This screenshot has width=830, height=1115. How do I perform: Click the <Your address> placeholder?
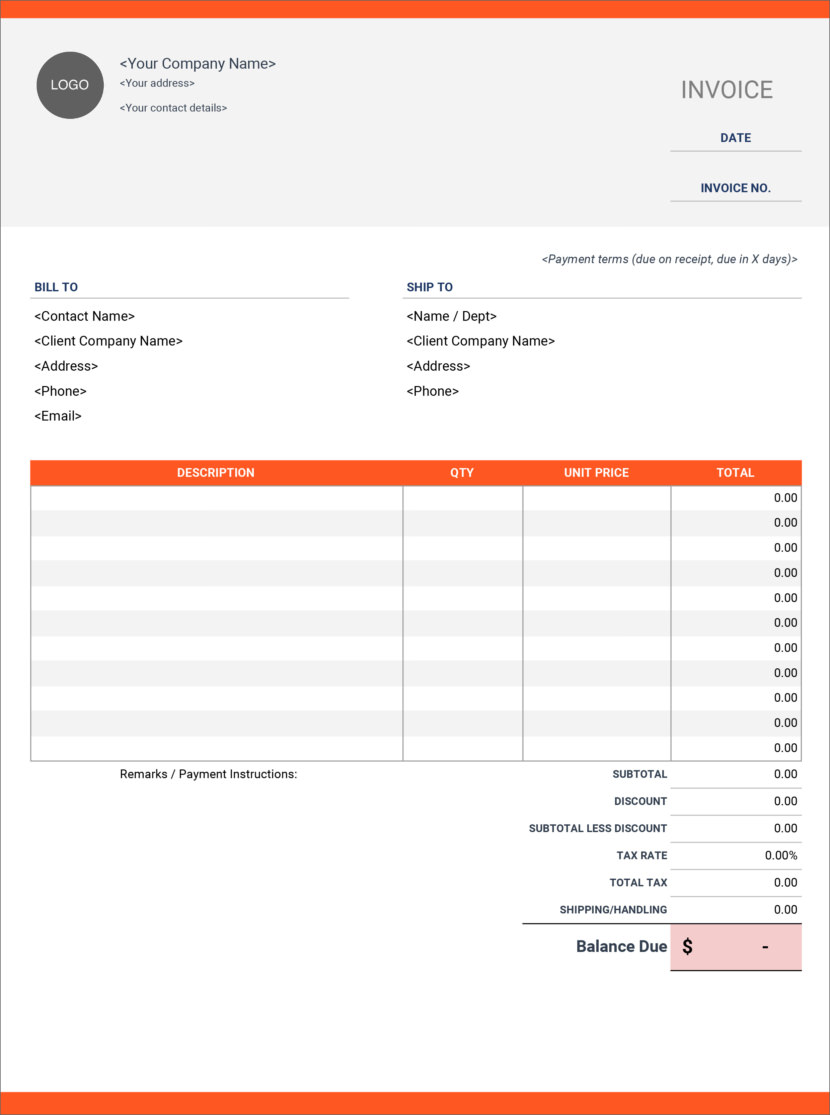point(157,83)
